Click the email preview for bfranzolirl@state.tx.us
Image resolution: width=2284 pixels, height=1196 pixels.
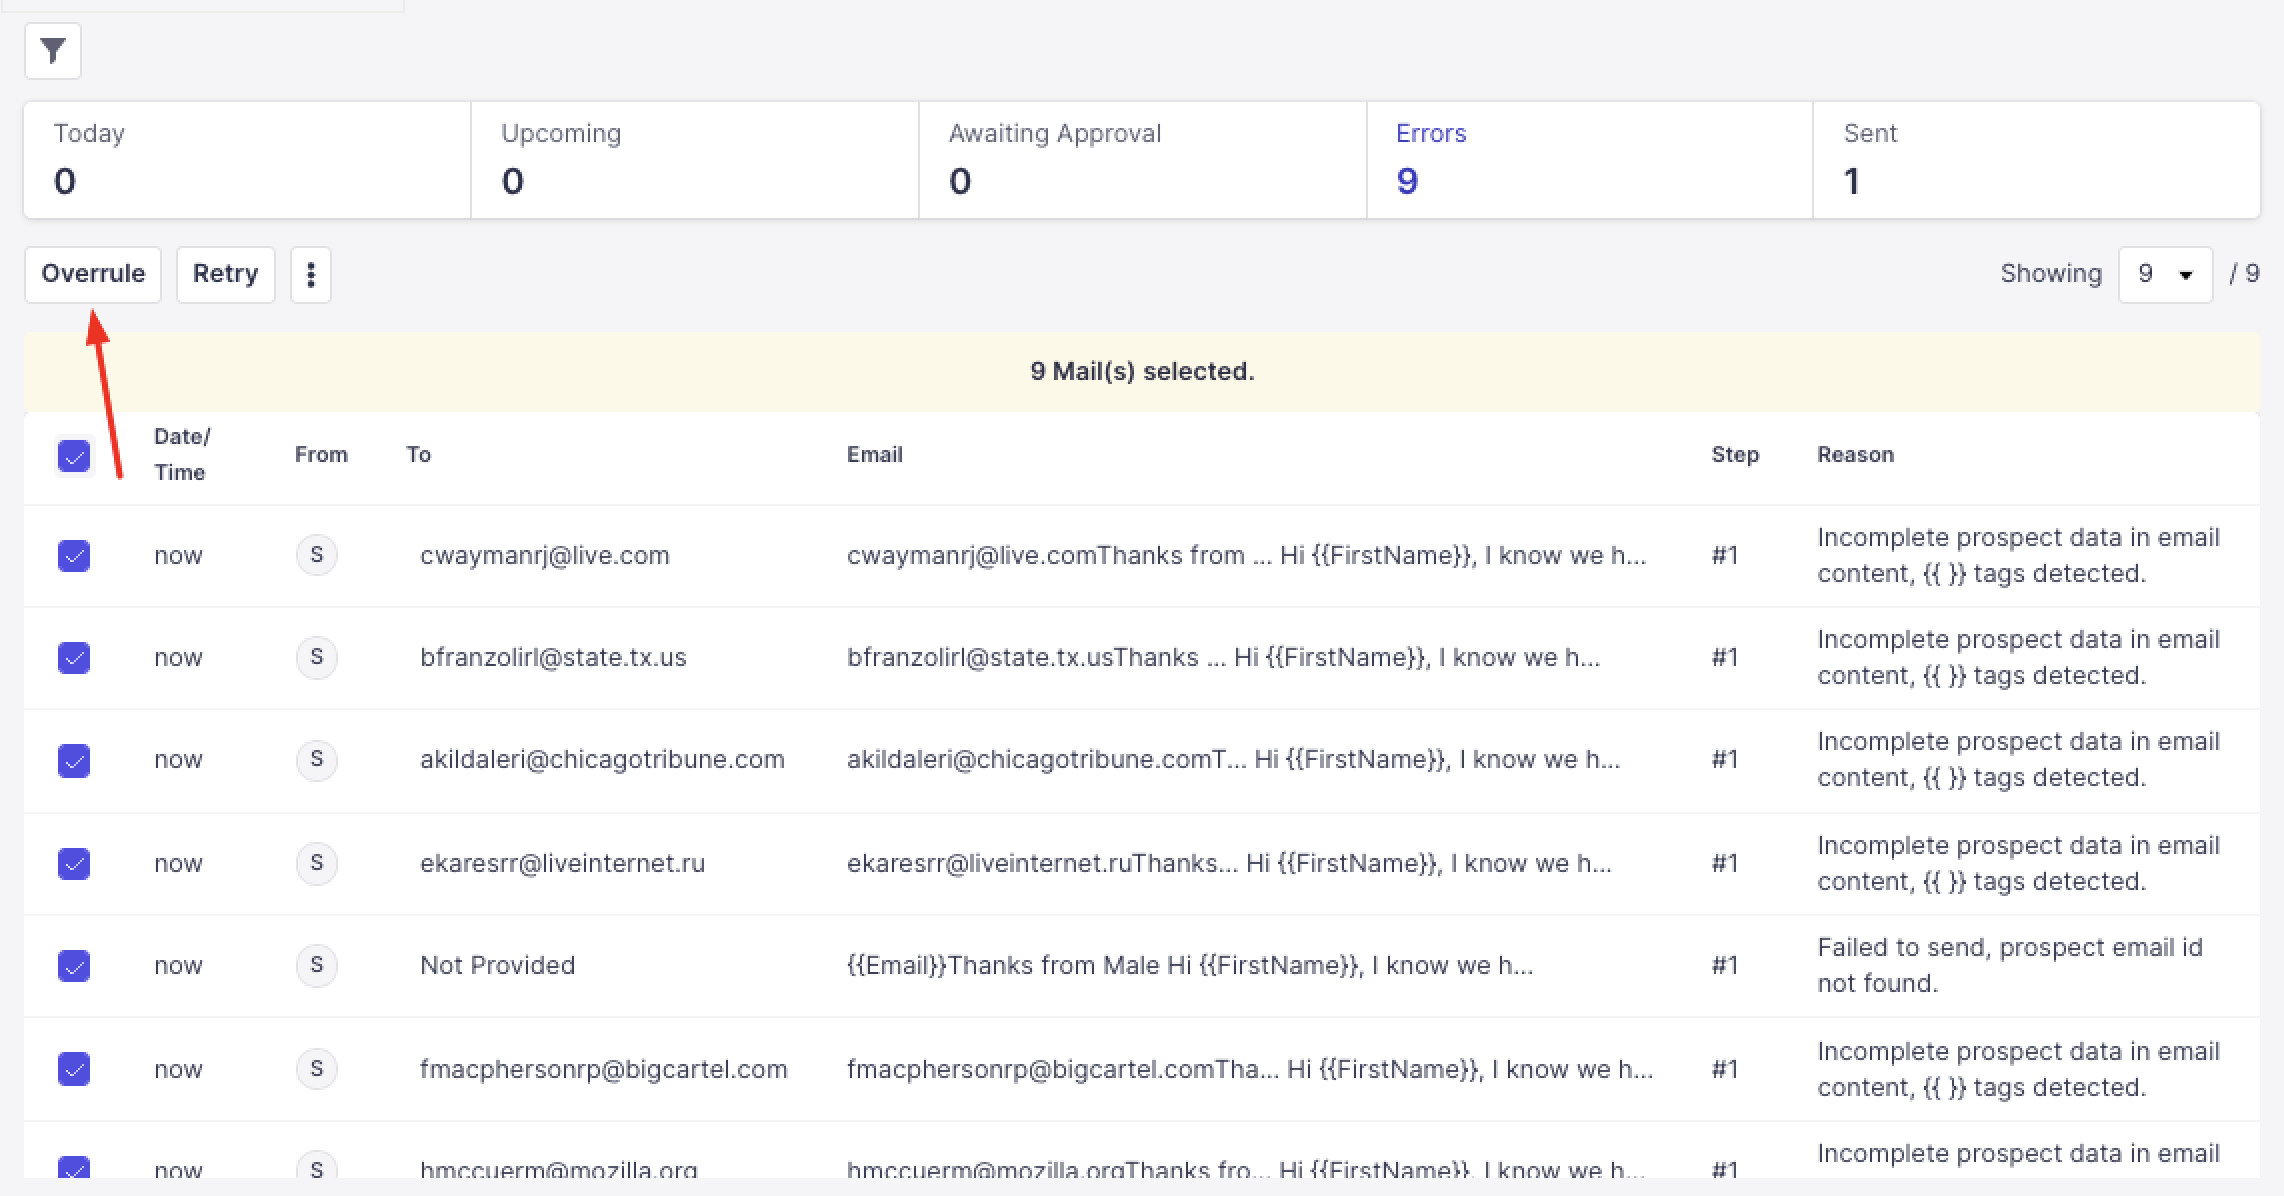point(1222,658)
